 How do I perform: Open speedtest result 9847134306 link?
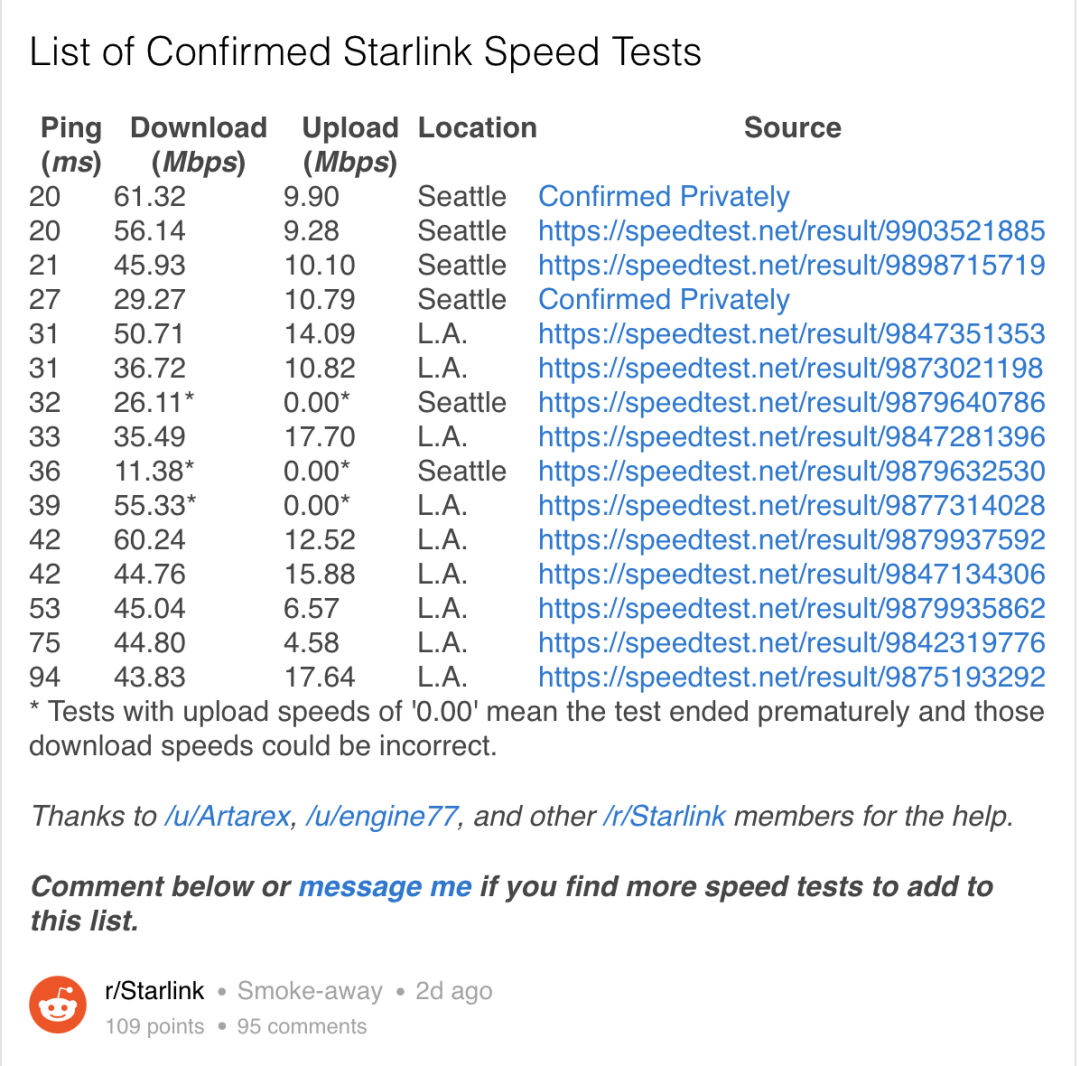pos(791,574)
